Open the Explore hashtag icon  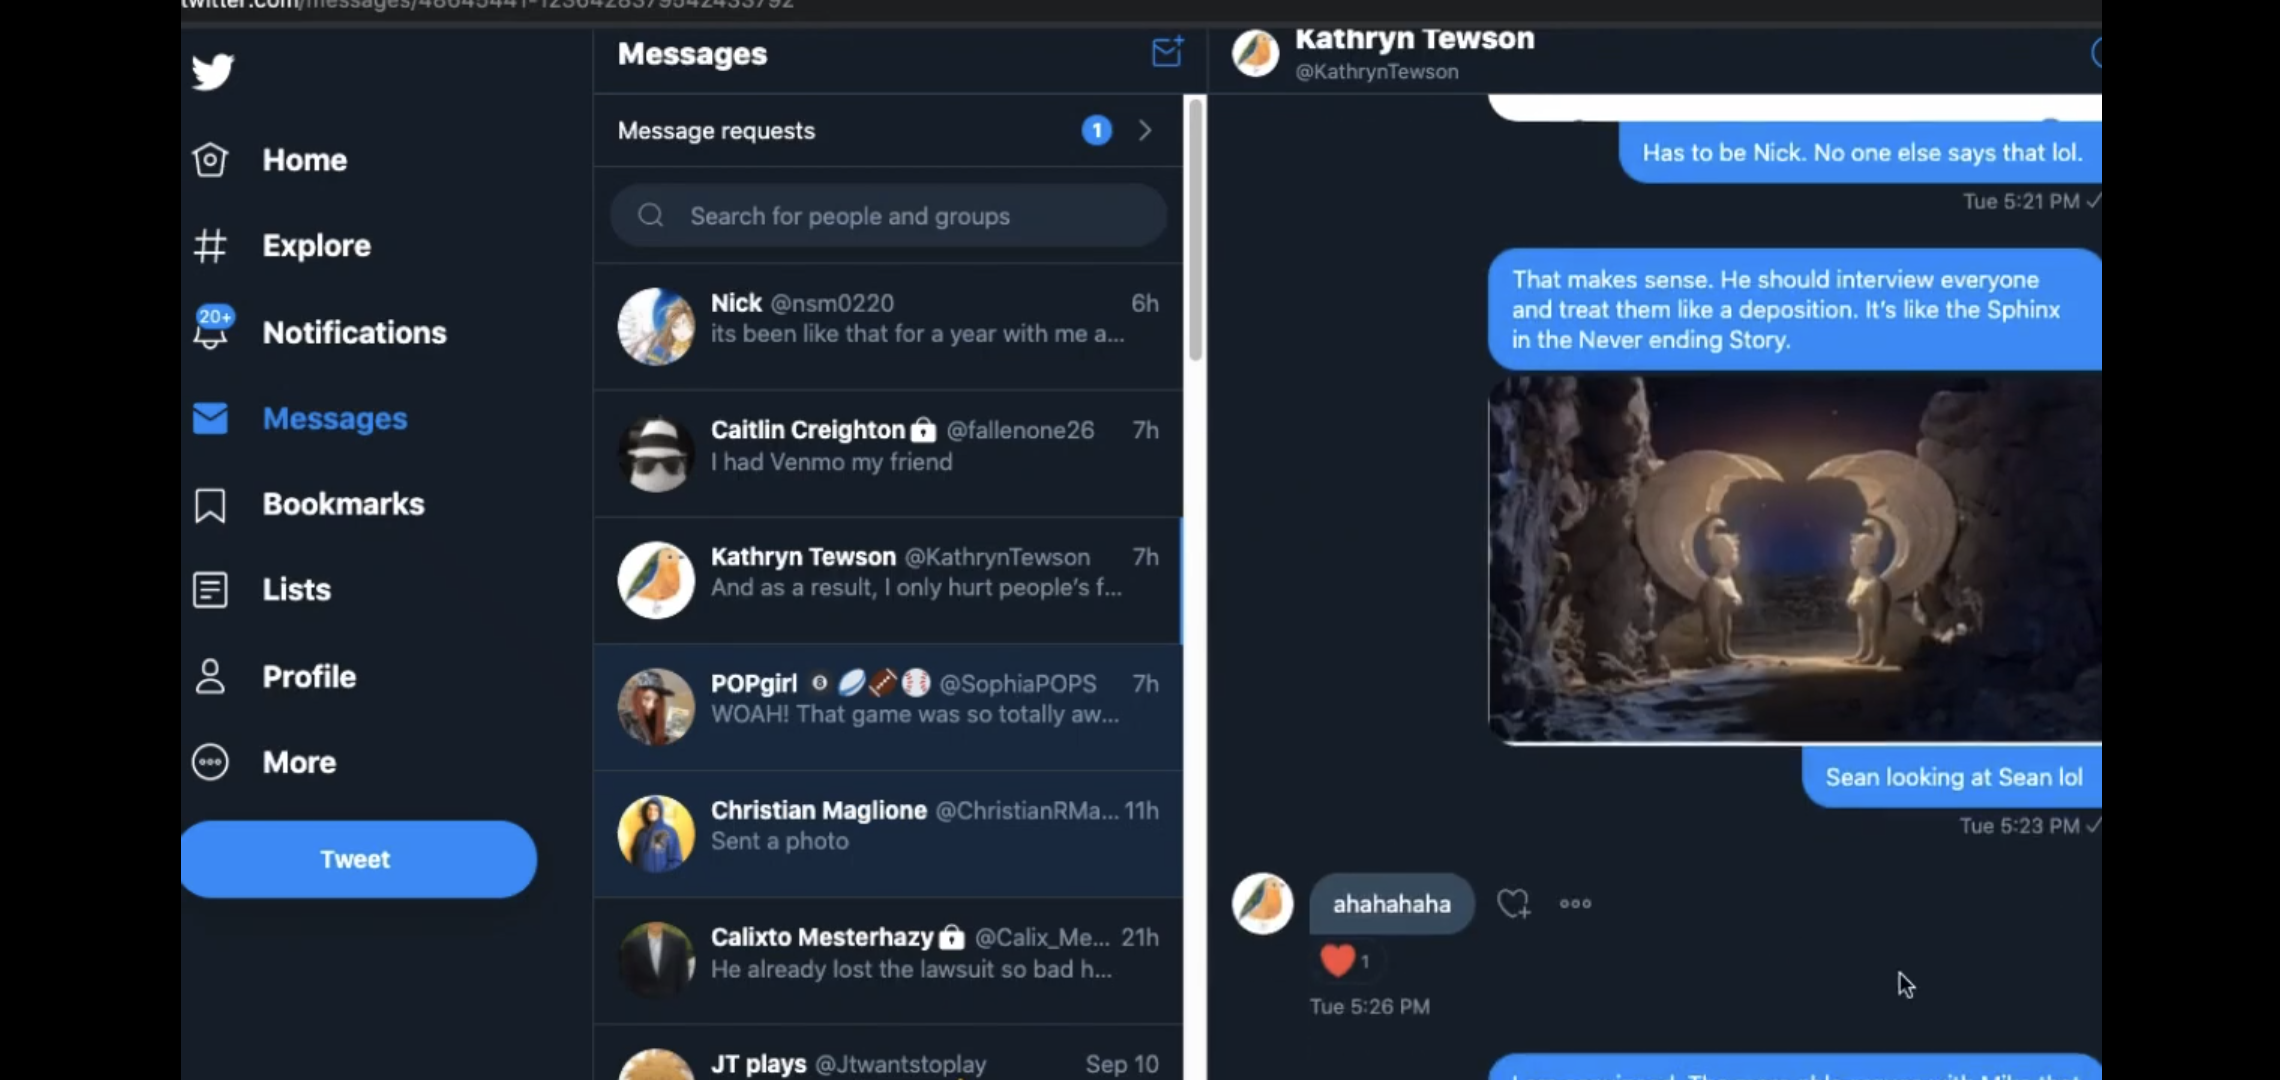210,246
